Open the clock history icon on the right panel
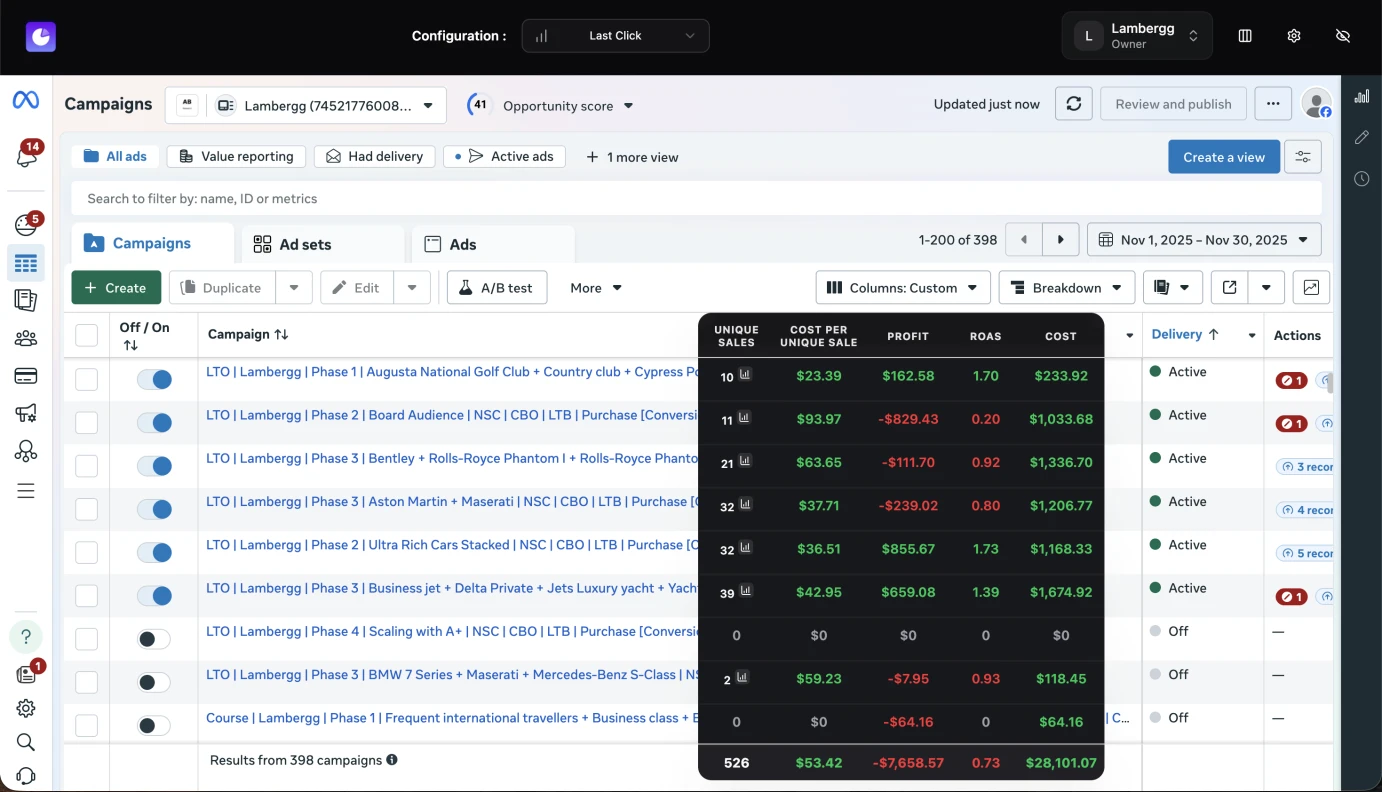 click(1361, 178)
